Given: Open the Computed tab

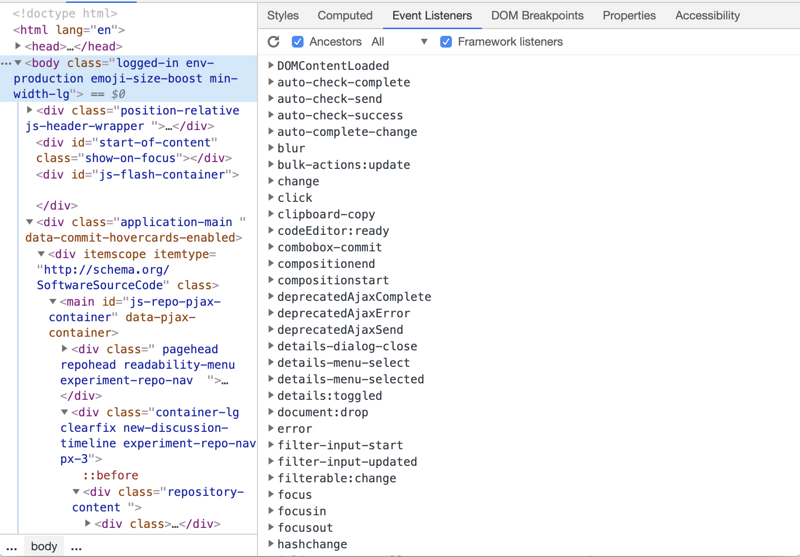Looking at the screenshot, I should 345,15.
